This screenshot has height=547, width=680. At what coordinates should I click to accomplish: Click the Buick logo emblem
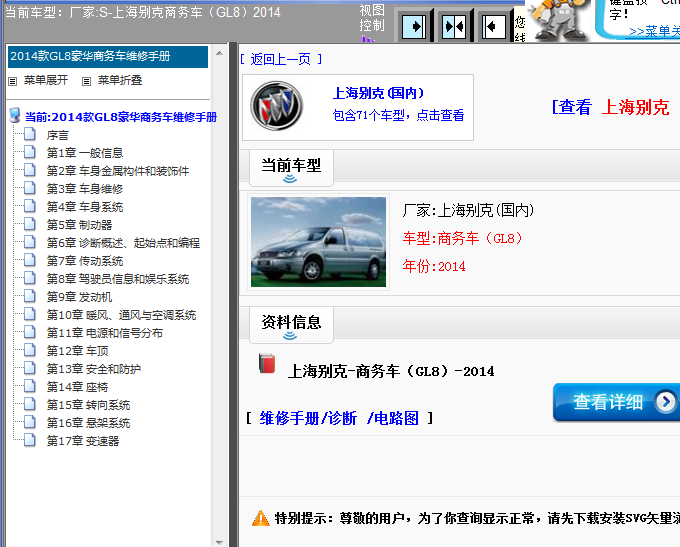click(x=277, y=105)
